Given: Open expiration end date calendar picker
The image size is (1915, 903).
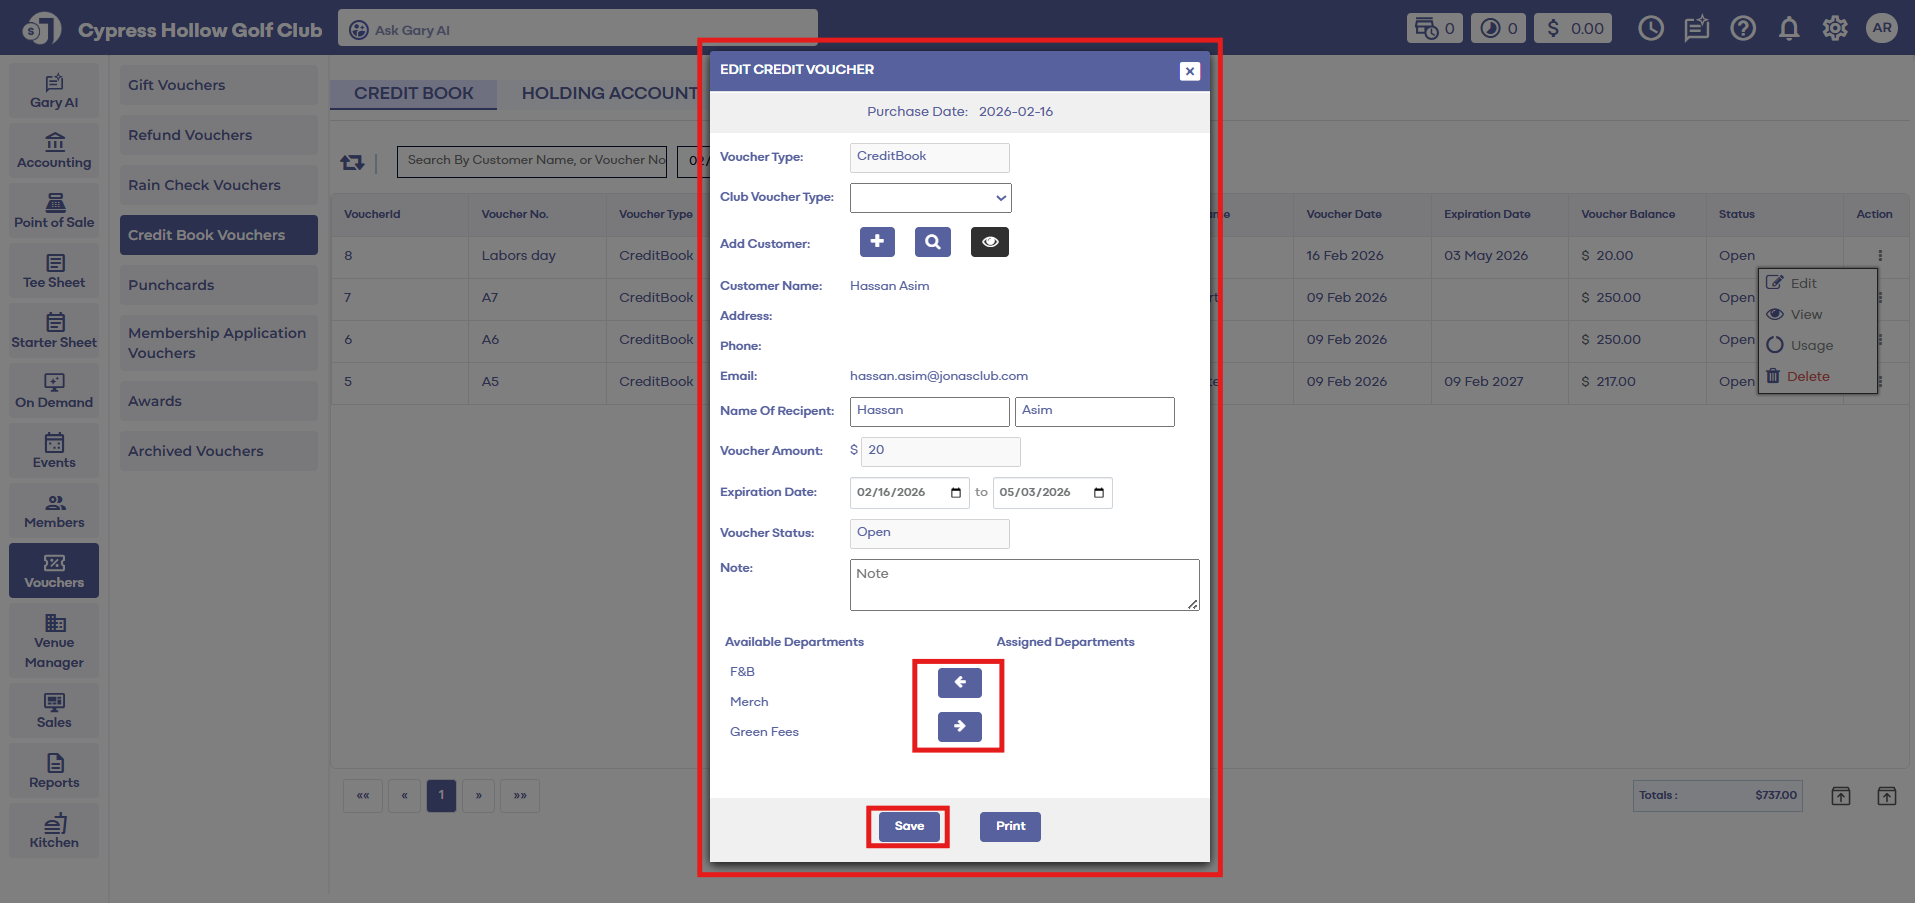Looking at the screenshot, I should [1098, 493].
